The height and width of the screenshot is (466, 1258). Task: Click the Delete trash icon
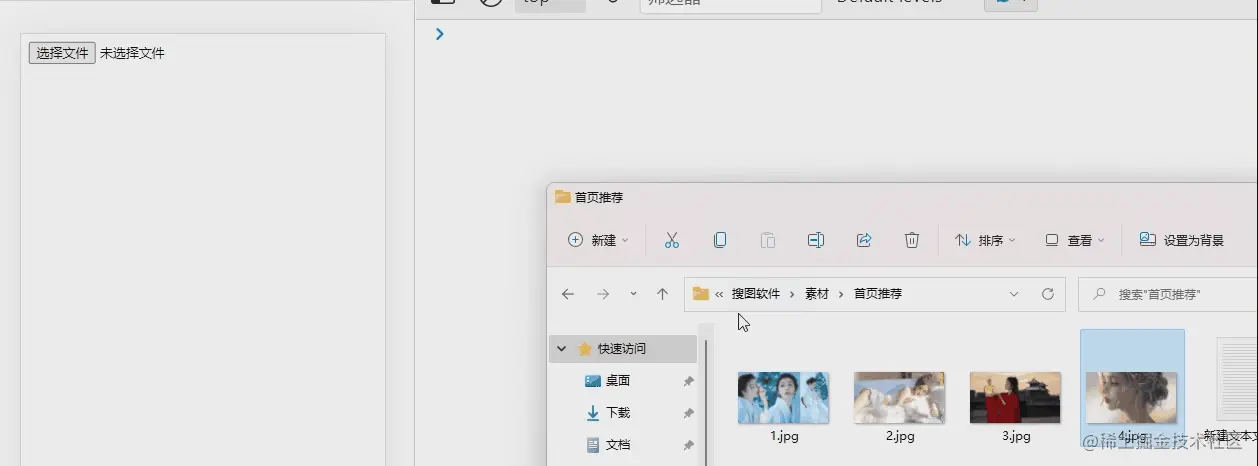[912, 240]
